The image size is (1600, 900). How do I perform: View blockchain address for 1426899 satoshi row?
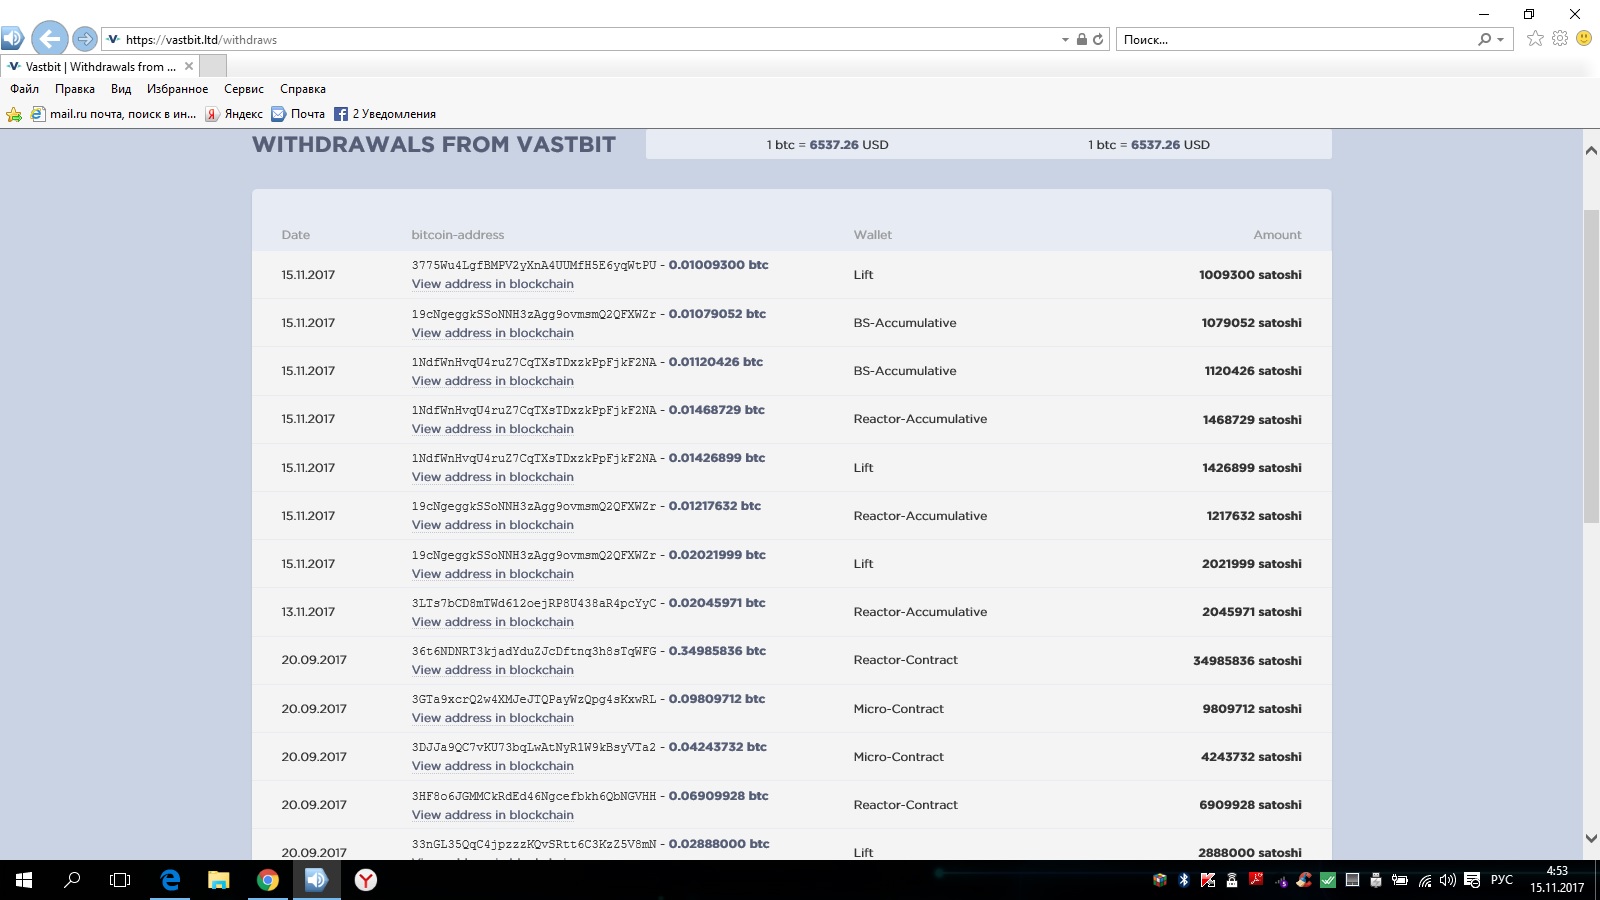pos(493,477)
